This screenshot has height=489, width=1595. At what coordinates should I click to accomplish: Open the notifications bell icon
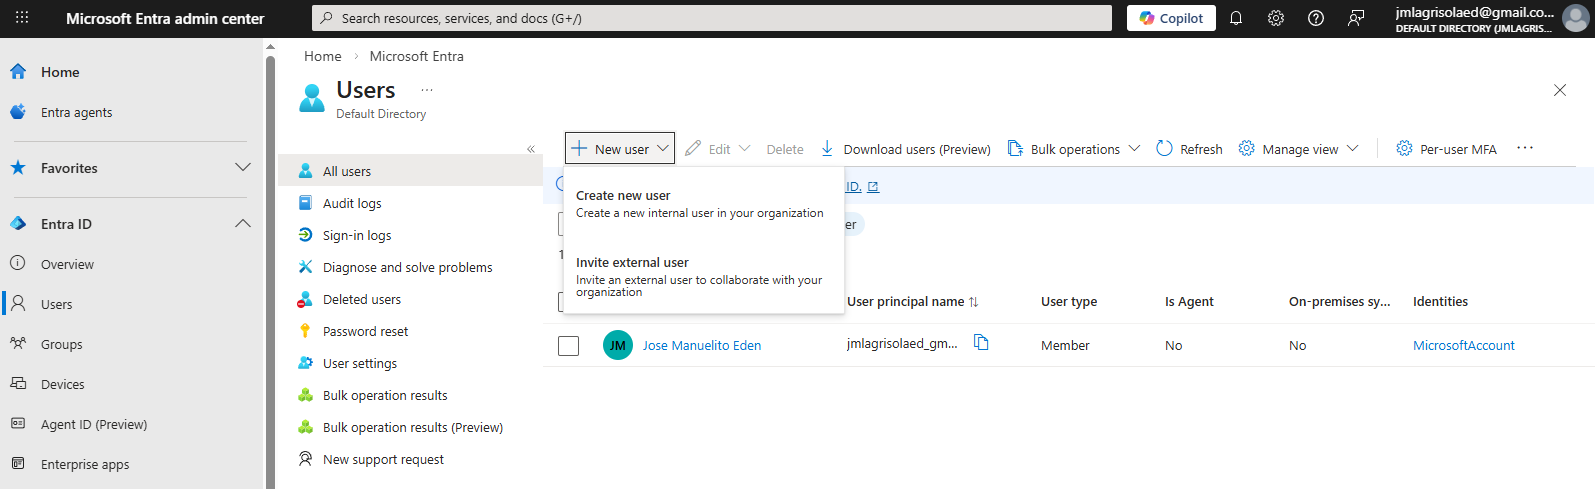pyautogui.click(x=1236, y=18)
